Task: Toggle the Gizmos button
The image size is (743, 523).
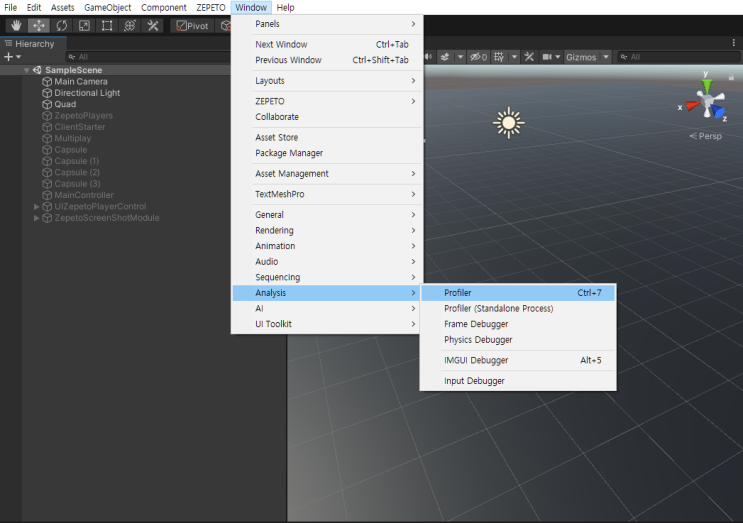Action: click(581, 57)
